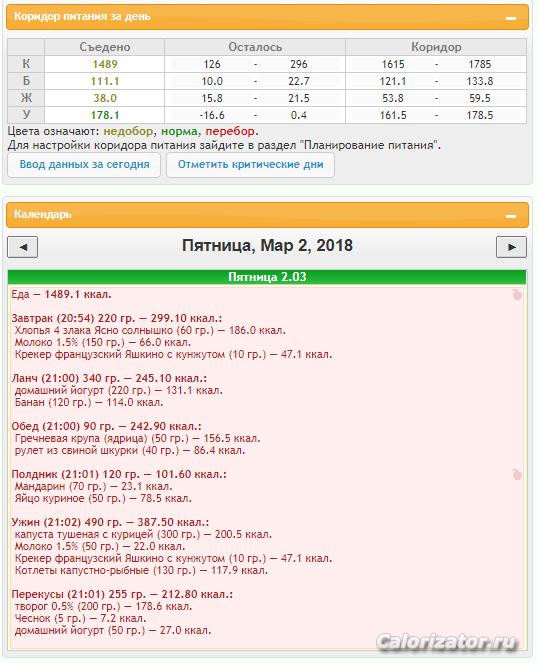Select the green Пятница 2.03 day header
This screenshot has width=539, height=663.
(x=267, y=277)
